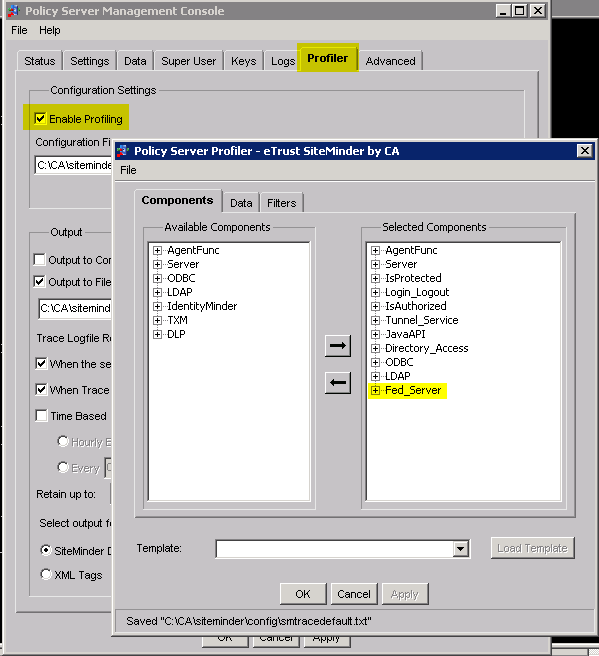Open the Super User tab

[189, 61]
